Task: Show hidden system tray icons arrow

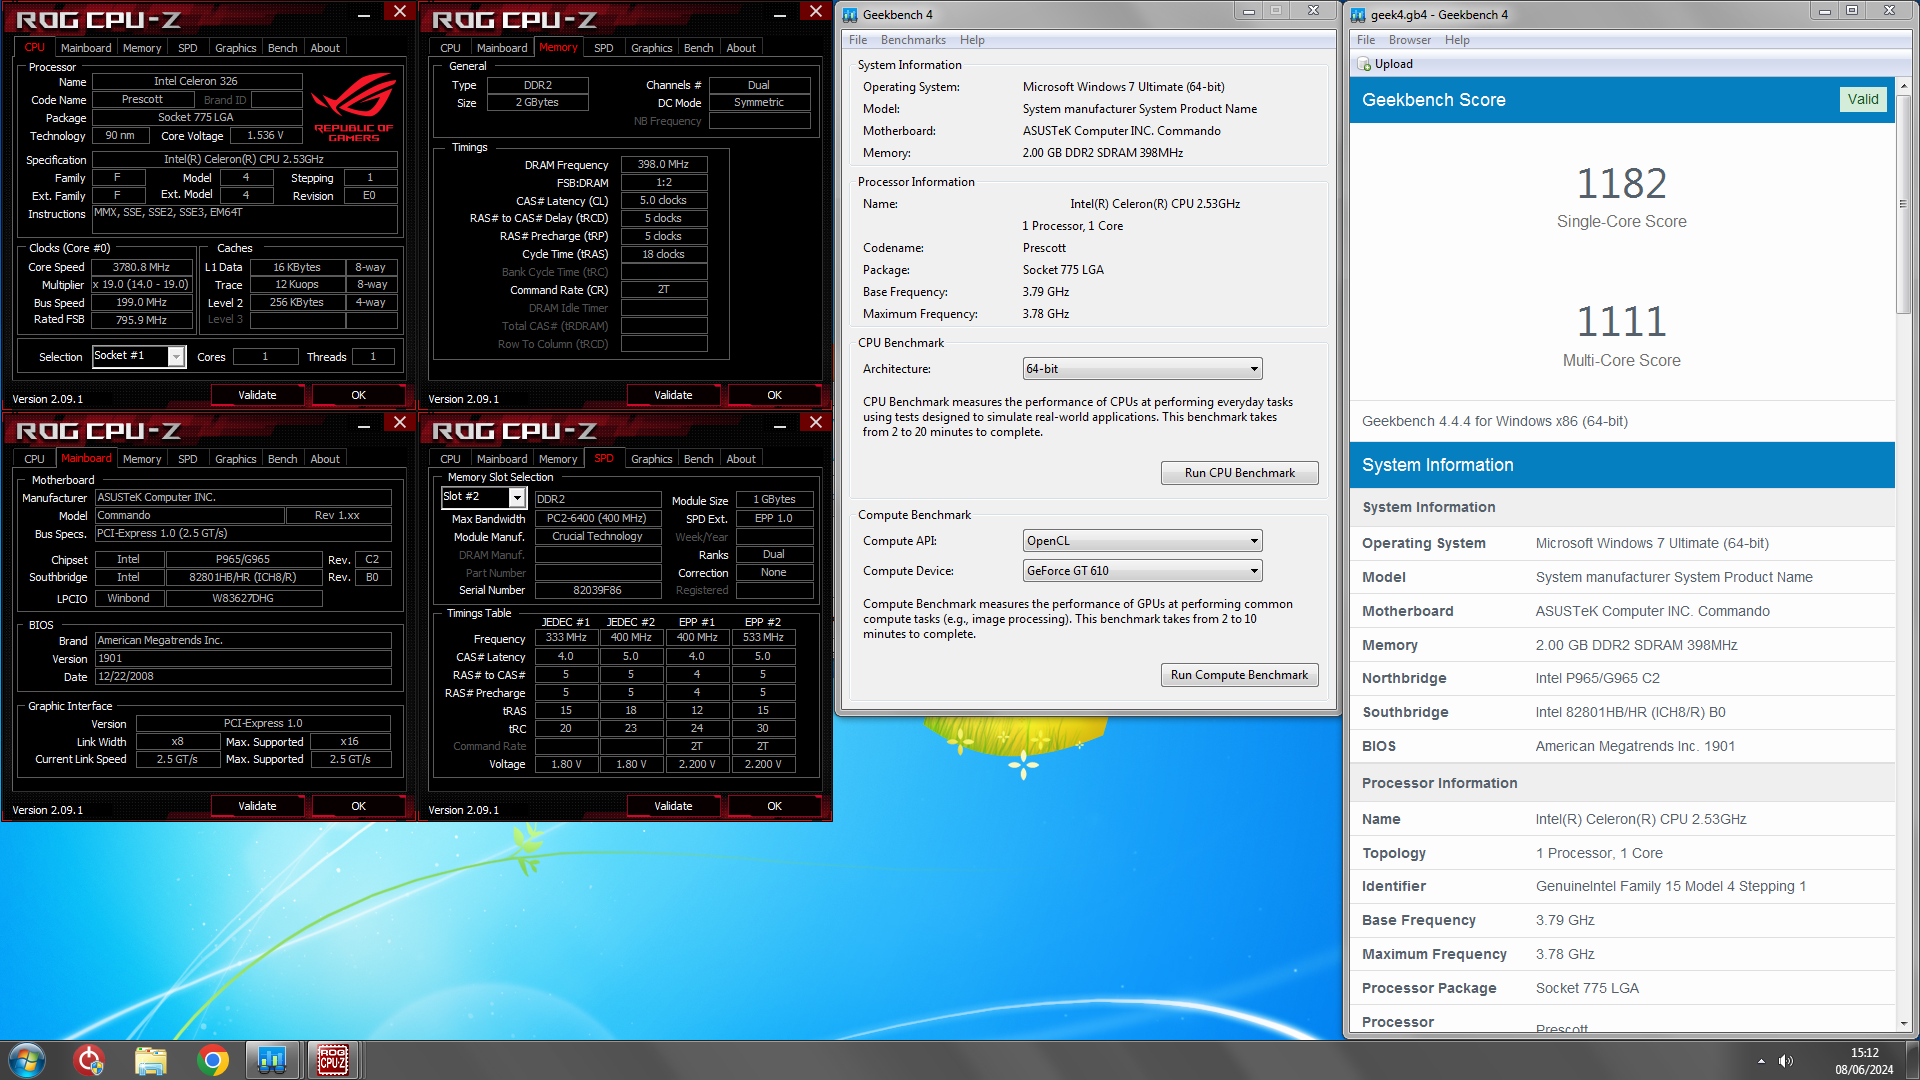Action: pyautogui.click(x=1761, y=1061)
